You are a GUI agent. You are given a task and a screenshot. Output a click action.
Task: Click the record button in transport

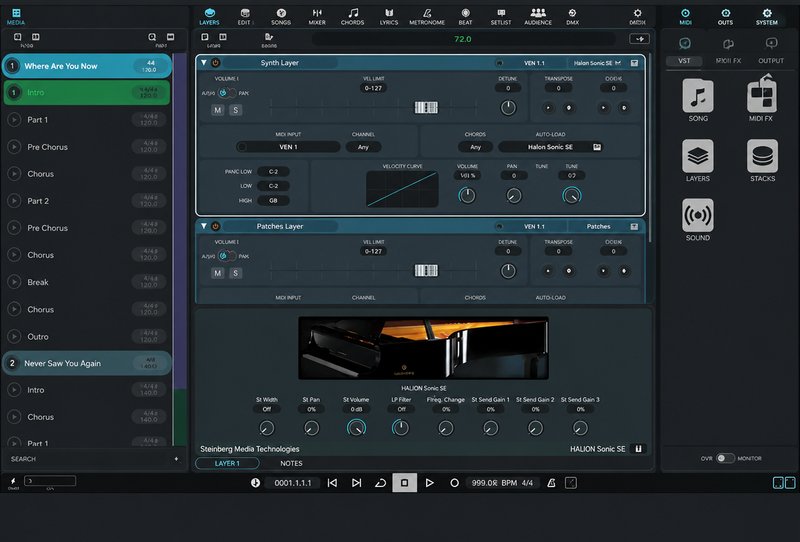point(454,483)
